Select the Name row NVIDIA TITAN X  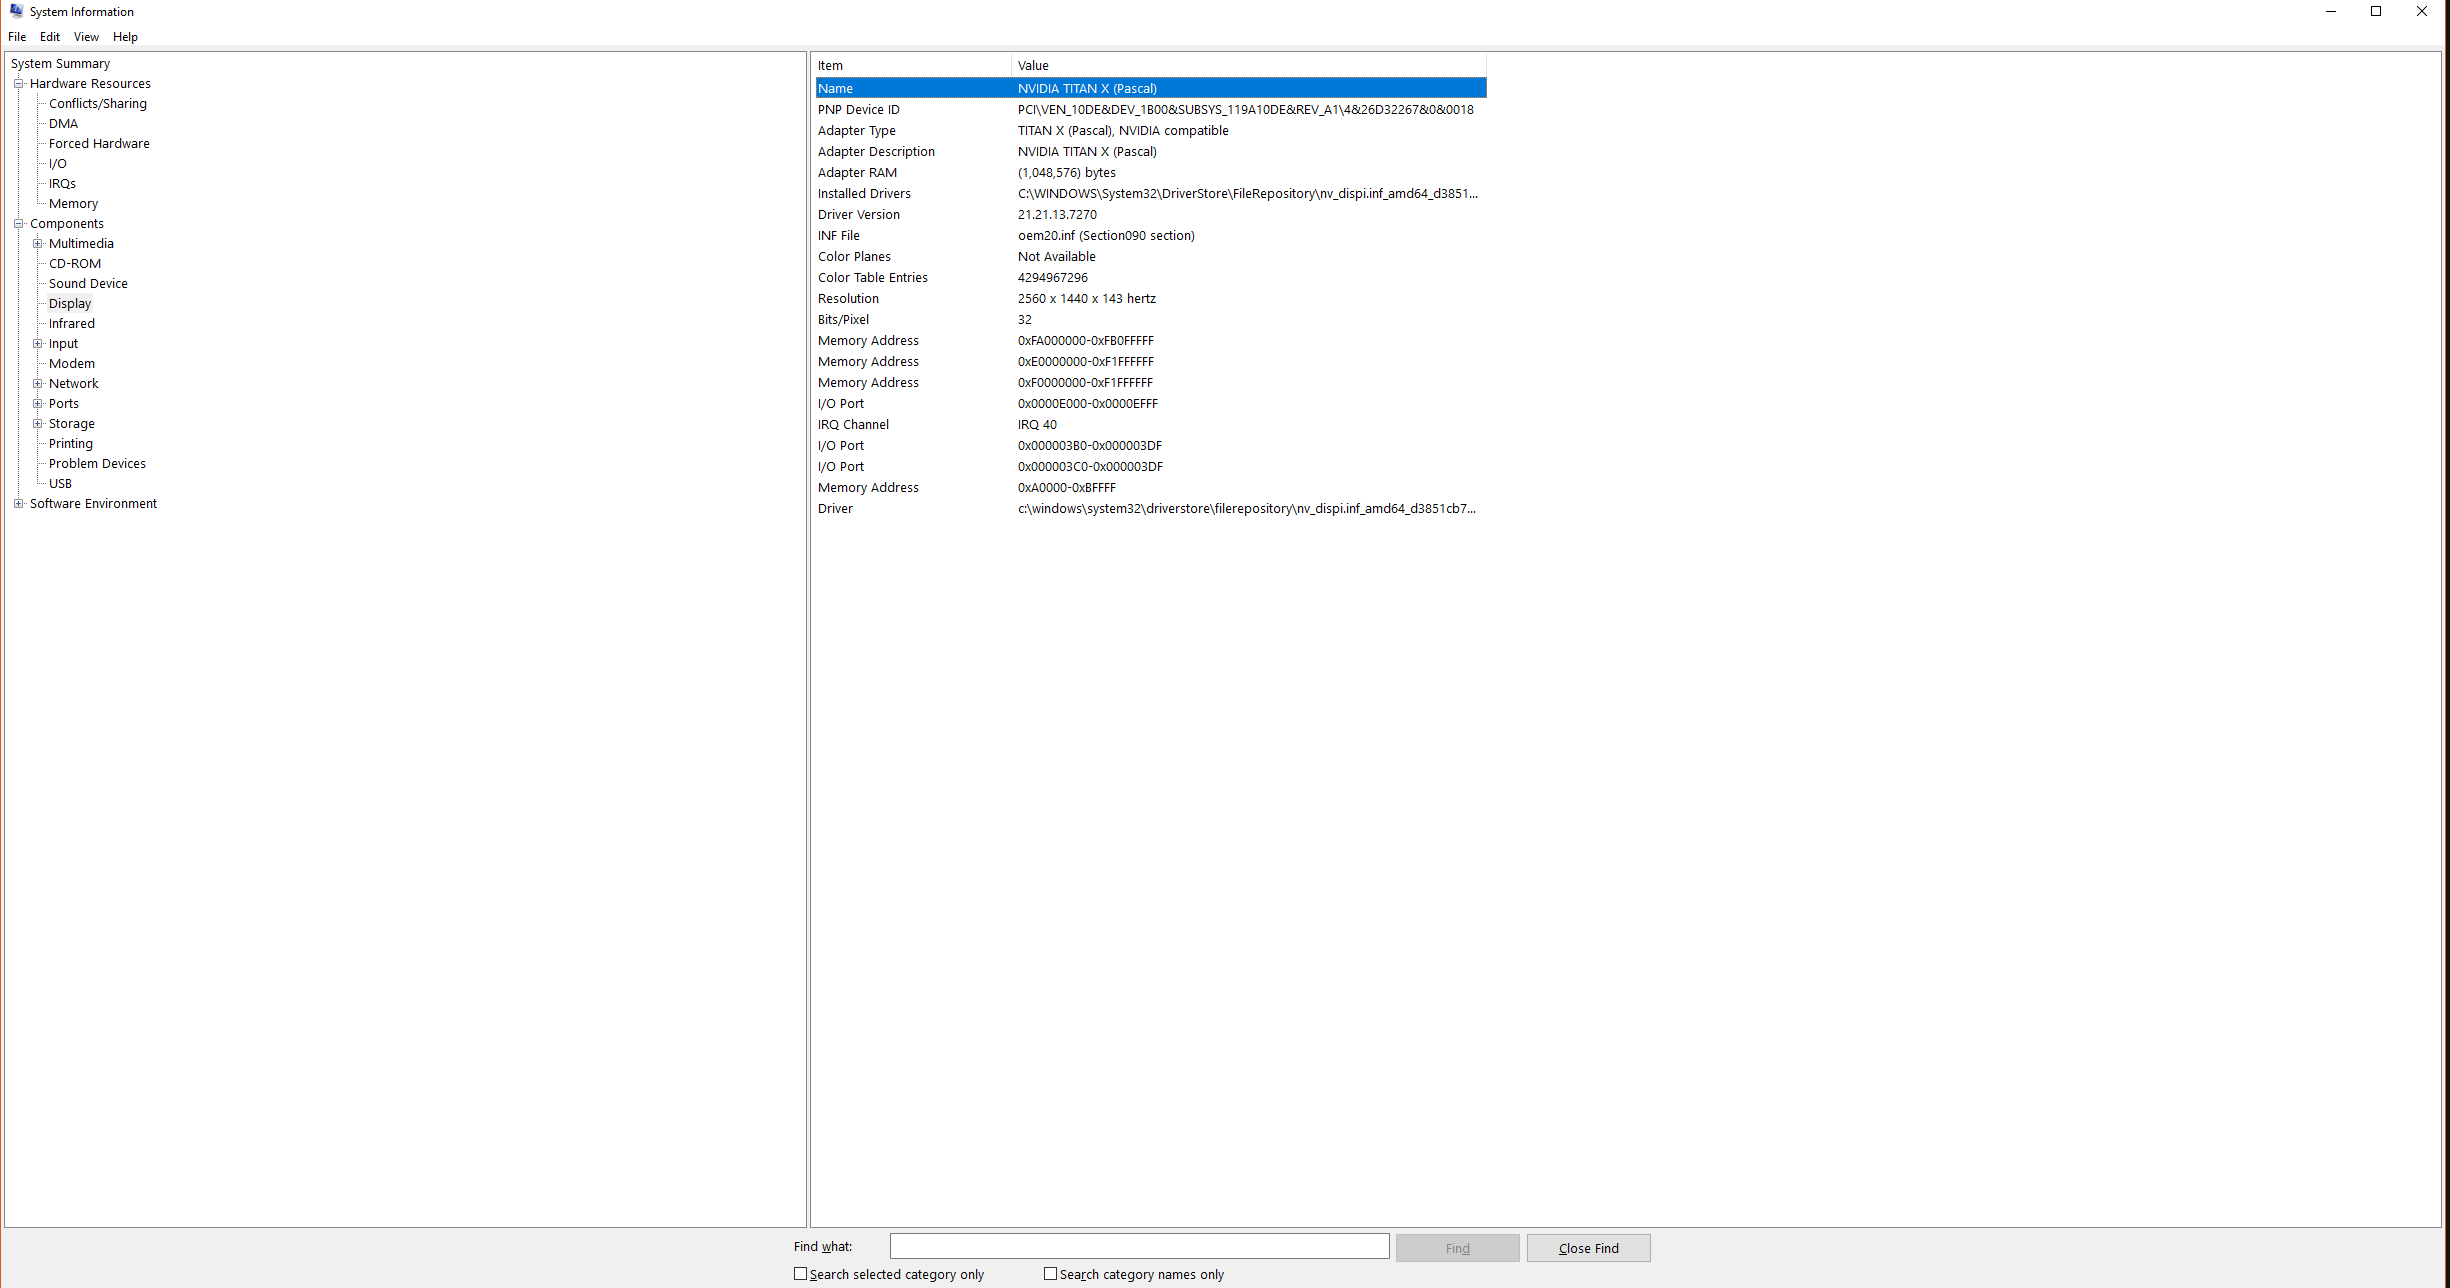pyautogui.click(x=1151, y=89)
